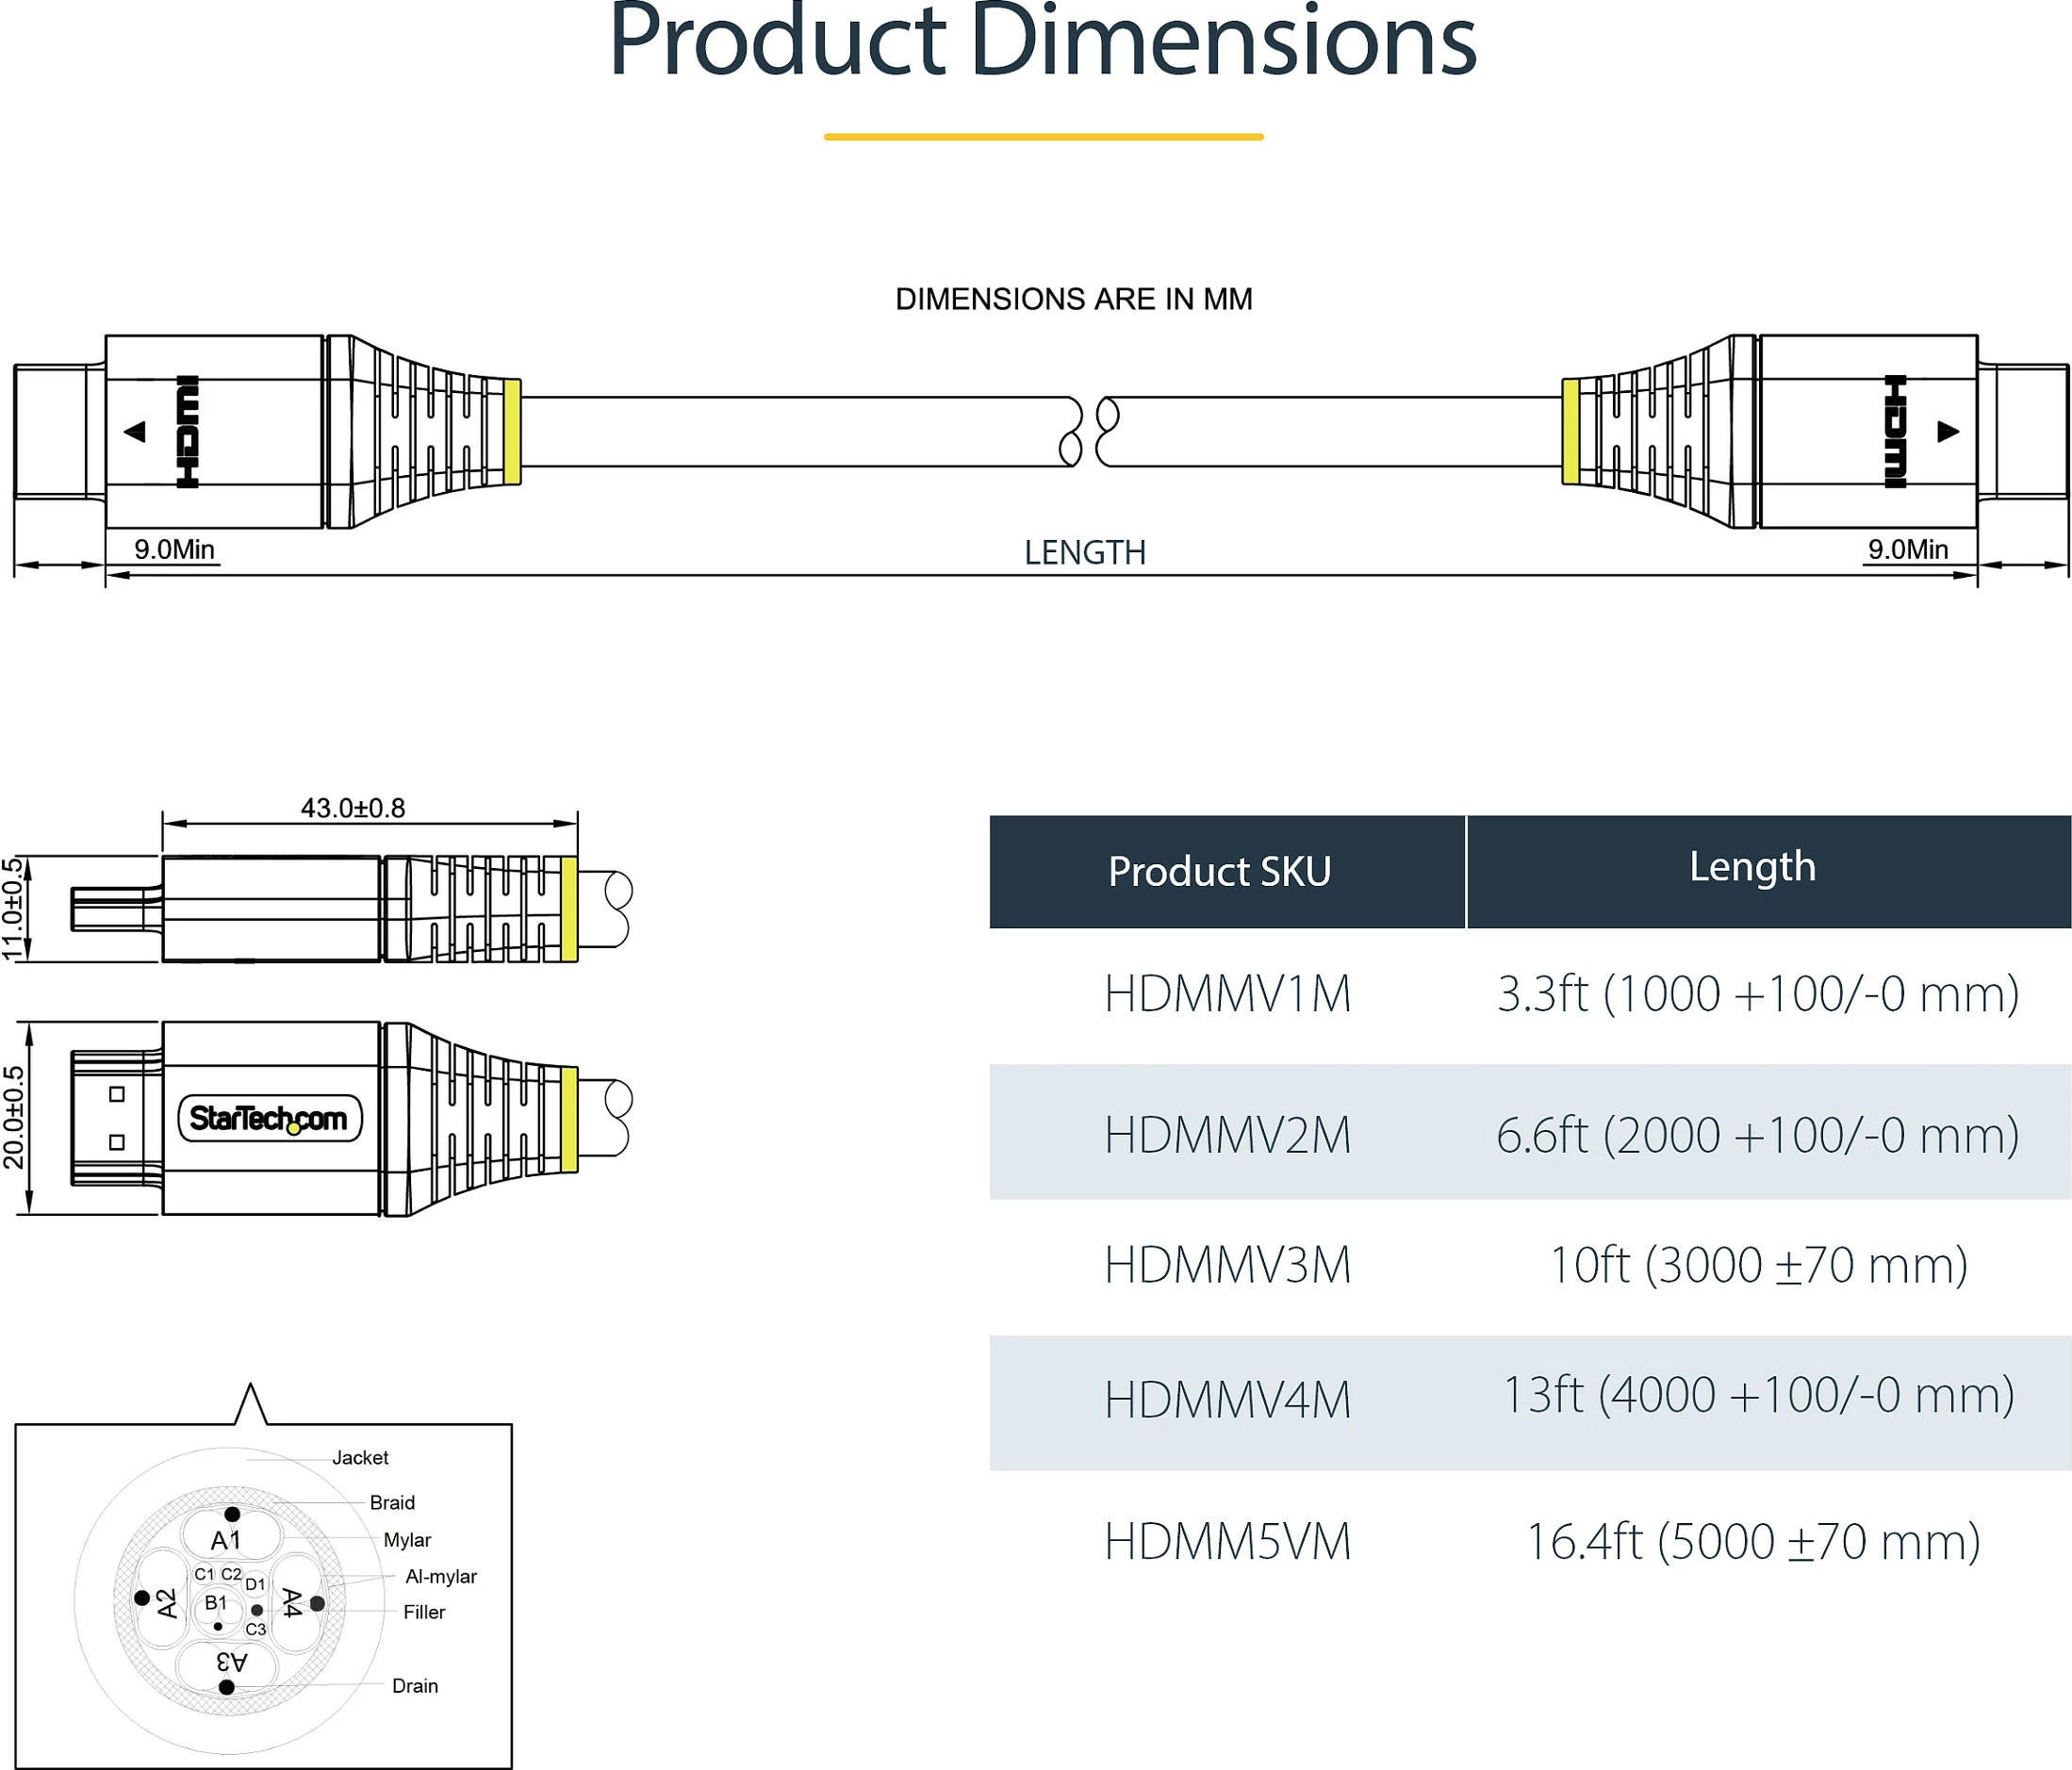Select the 'Product Dimensions' heading
The width and height of the screenshot is (2072, 1770).
1043,41
